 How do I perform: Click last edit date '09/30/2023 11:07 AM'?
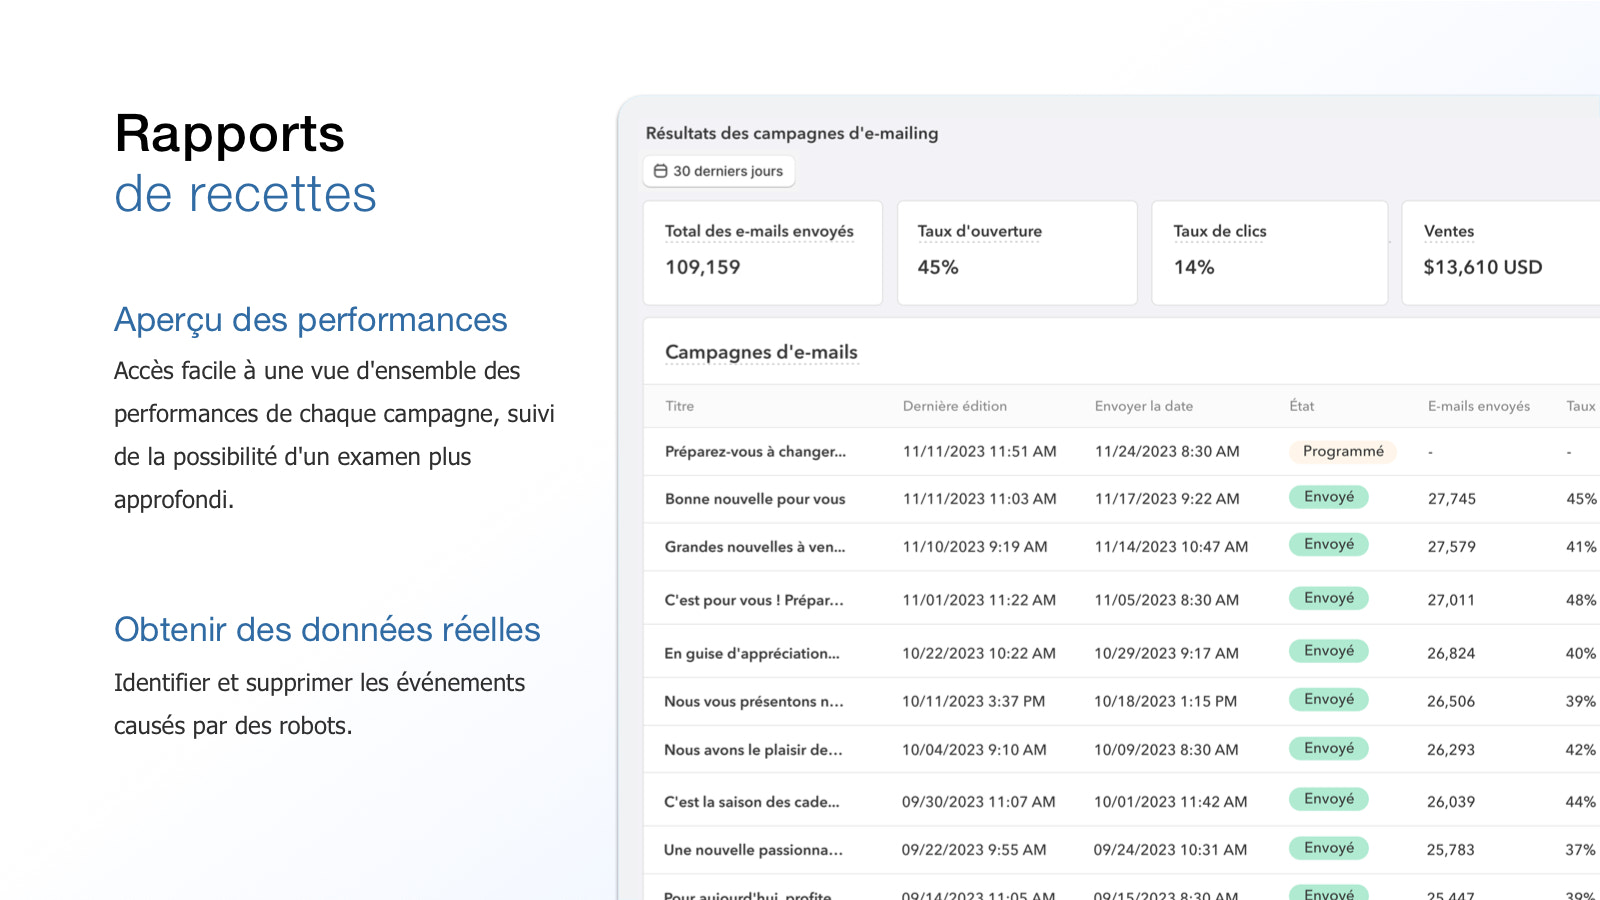[978, 802]
